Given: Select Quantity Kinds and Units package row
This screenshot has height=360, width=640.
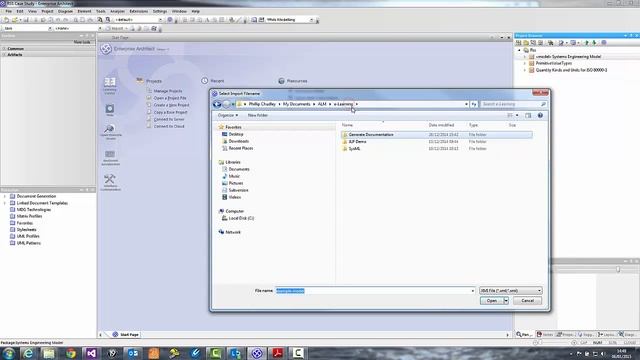Looking at the screenshot, I should (571, 70).
